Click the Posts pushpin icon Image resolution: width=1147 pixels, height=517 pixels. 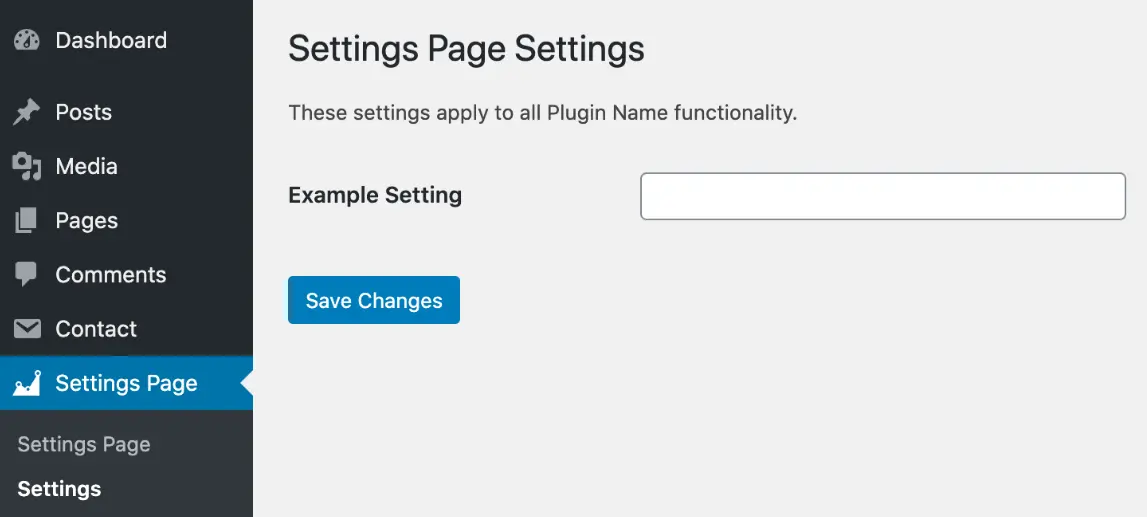27,113
